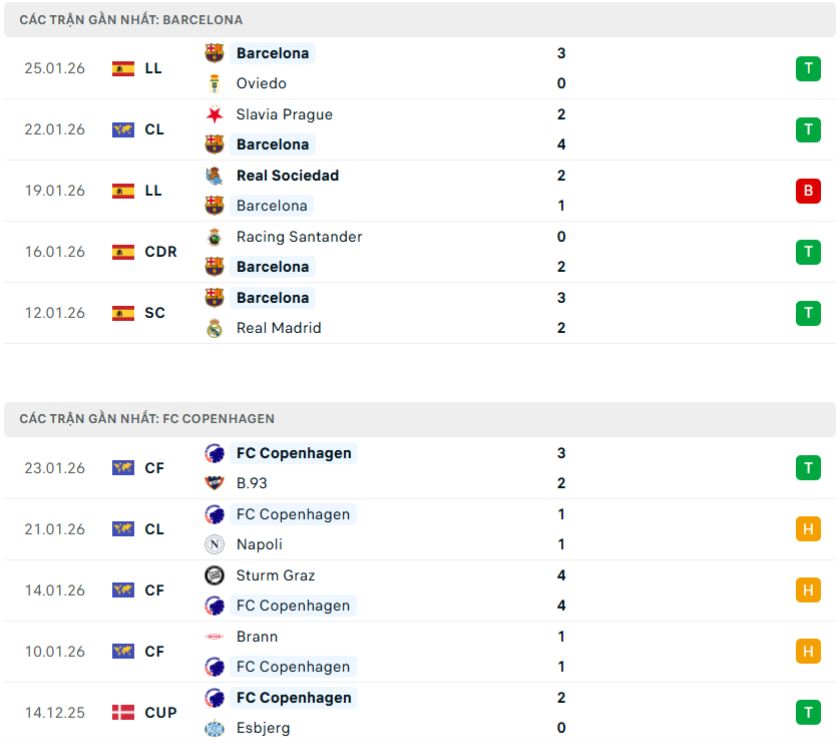The width and height of the screenshot is (840, 743).
Task: Click the Oviedo club crest icon
Action: click(214, 84)
